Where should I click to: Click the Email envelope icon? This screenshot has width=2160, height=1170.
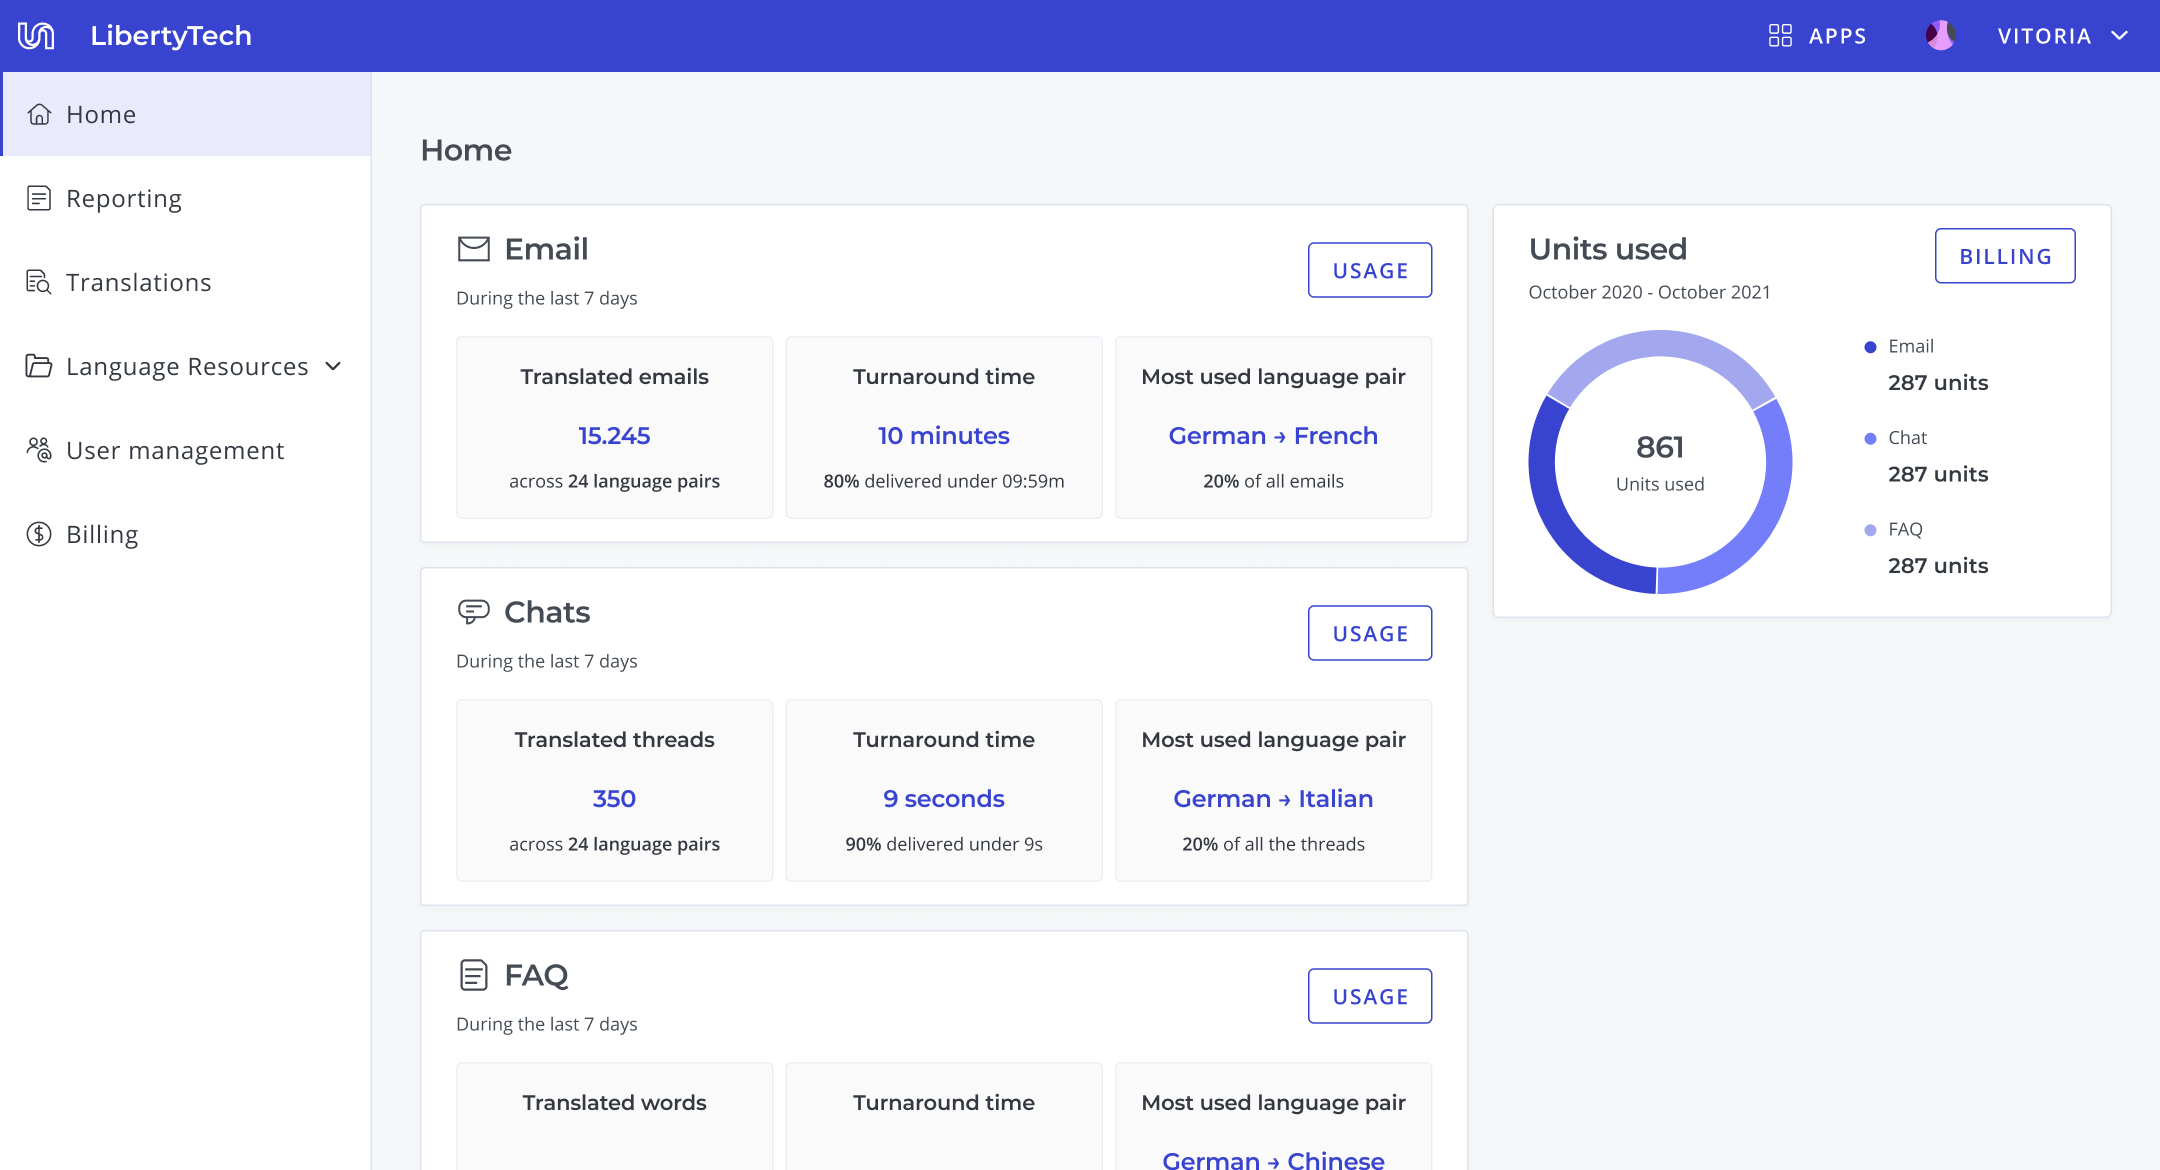[x=474, y=249]
